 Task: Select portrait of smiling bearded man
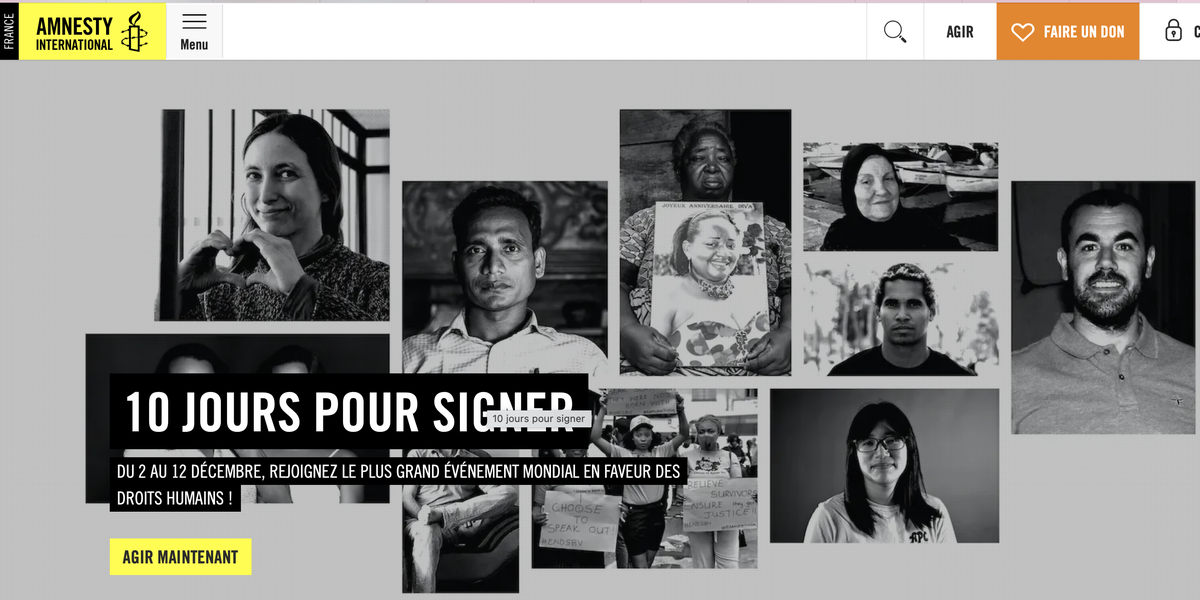pyautogui.click(x=1103, y=307)
